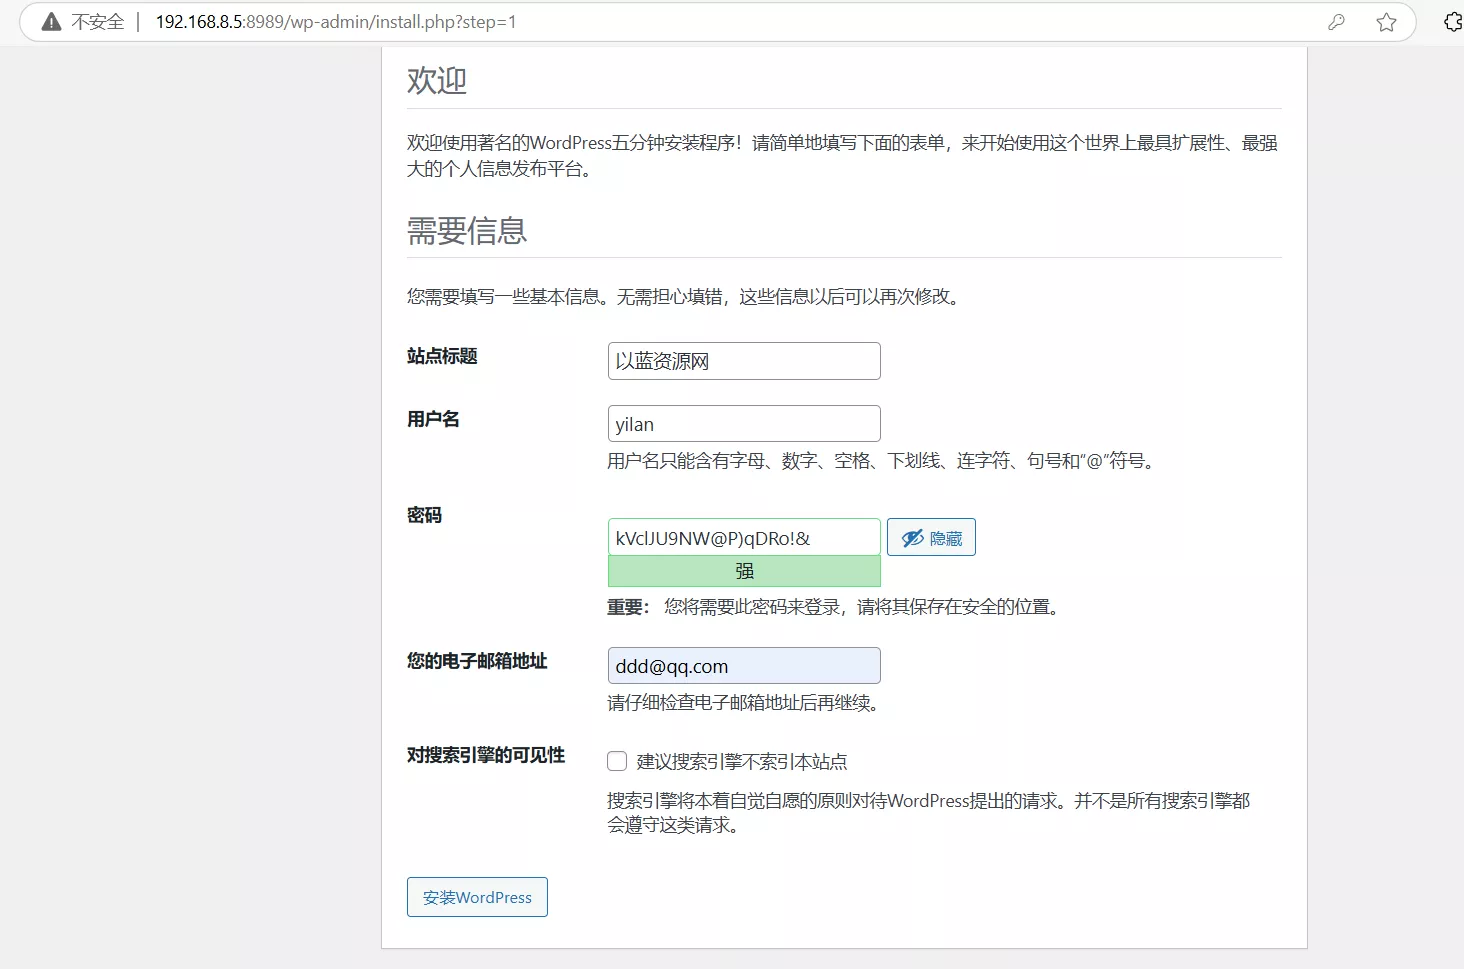Hide the password with 隐藏 button
This screenshot has width=1464, height=969.
[931, 537]
